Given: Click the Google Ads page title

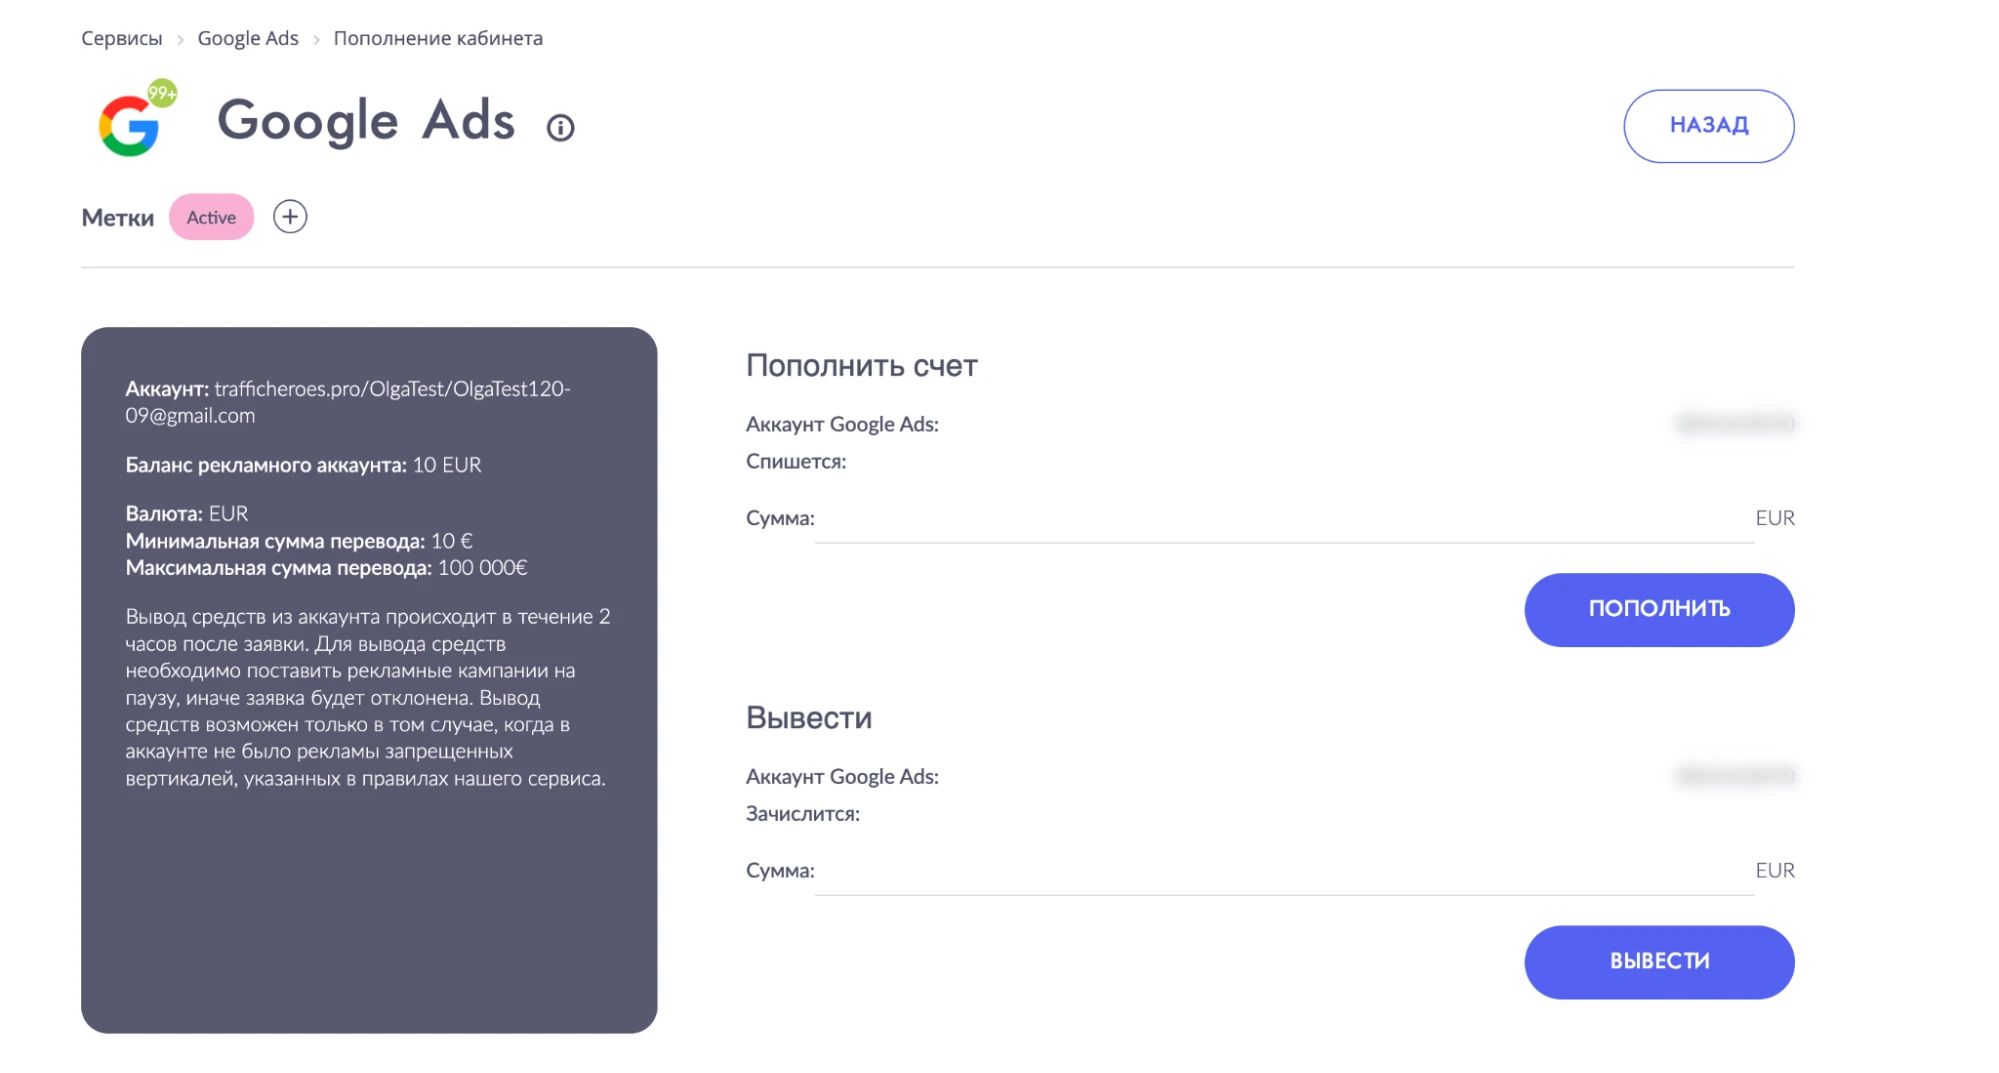Looking at the screenshot, I should click(x=366, y=121).
